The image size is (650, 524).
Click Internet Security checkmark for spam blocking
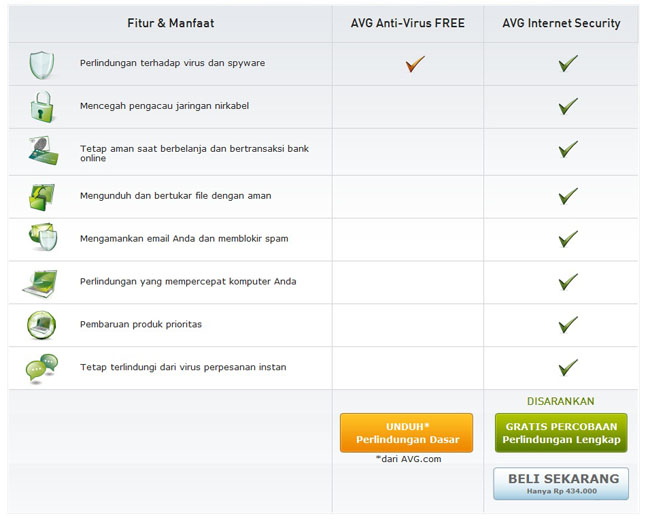pos(568,239)
